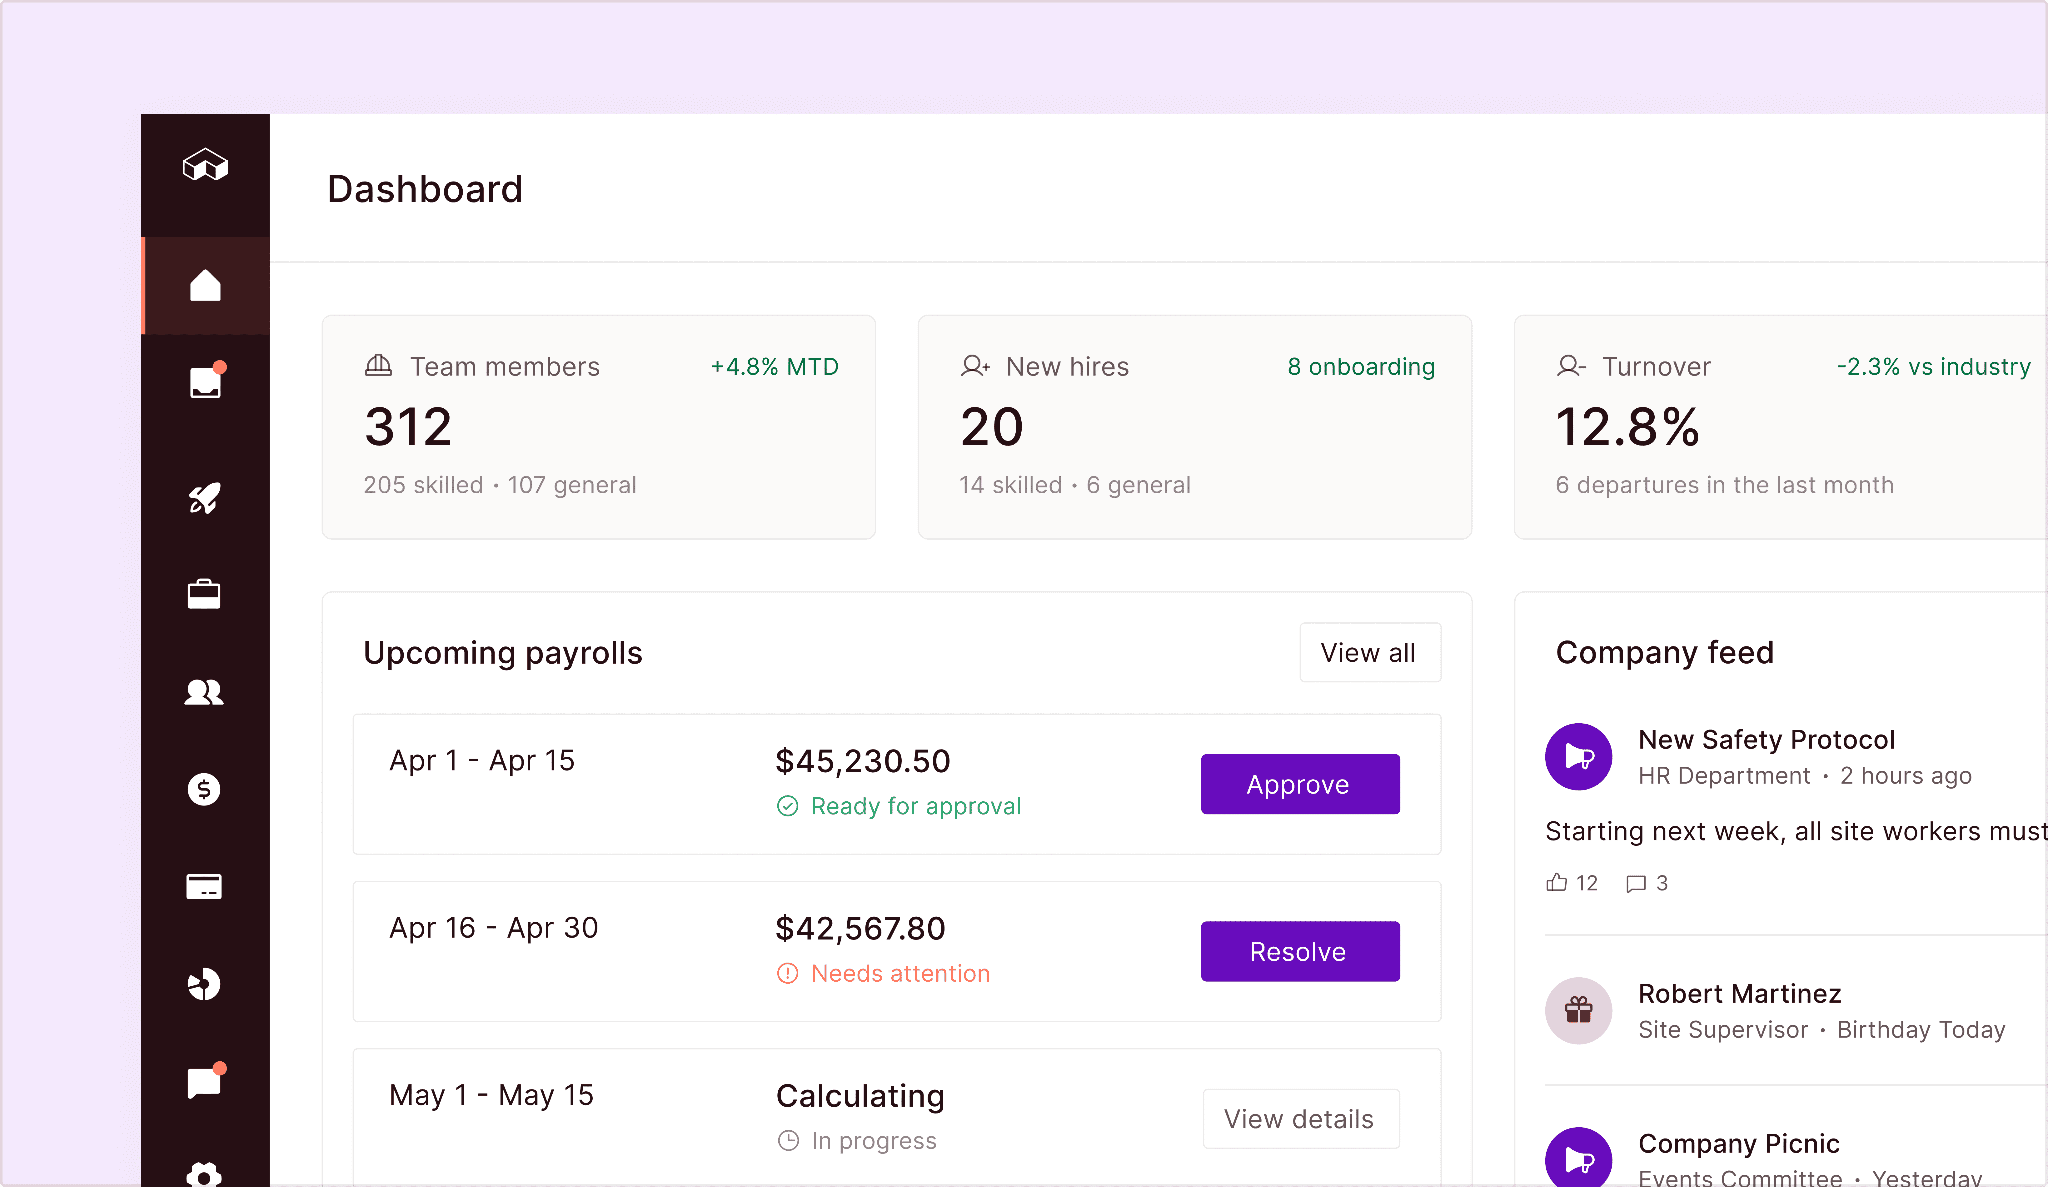Click the 205 skilled · 107 general text

(500, 485)
